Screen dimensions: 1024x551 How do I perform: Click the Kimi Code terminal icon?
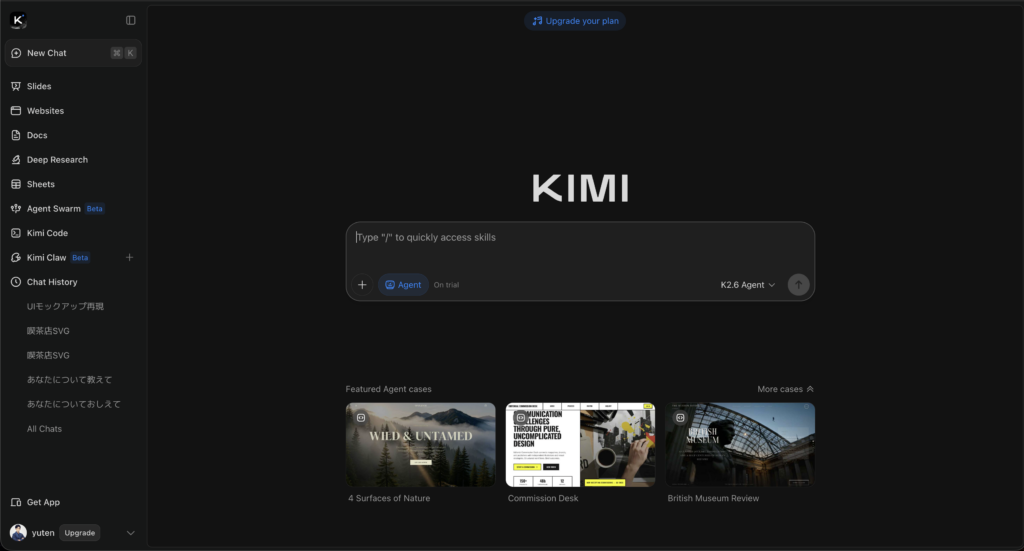pos(16,233)
